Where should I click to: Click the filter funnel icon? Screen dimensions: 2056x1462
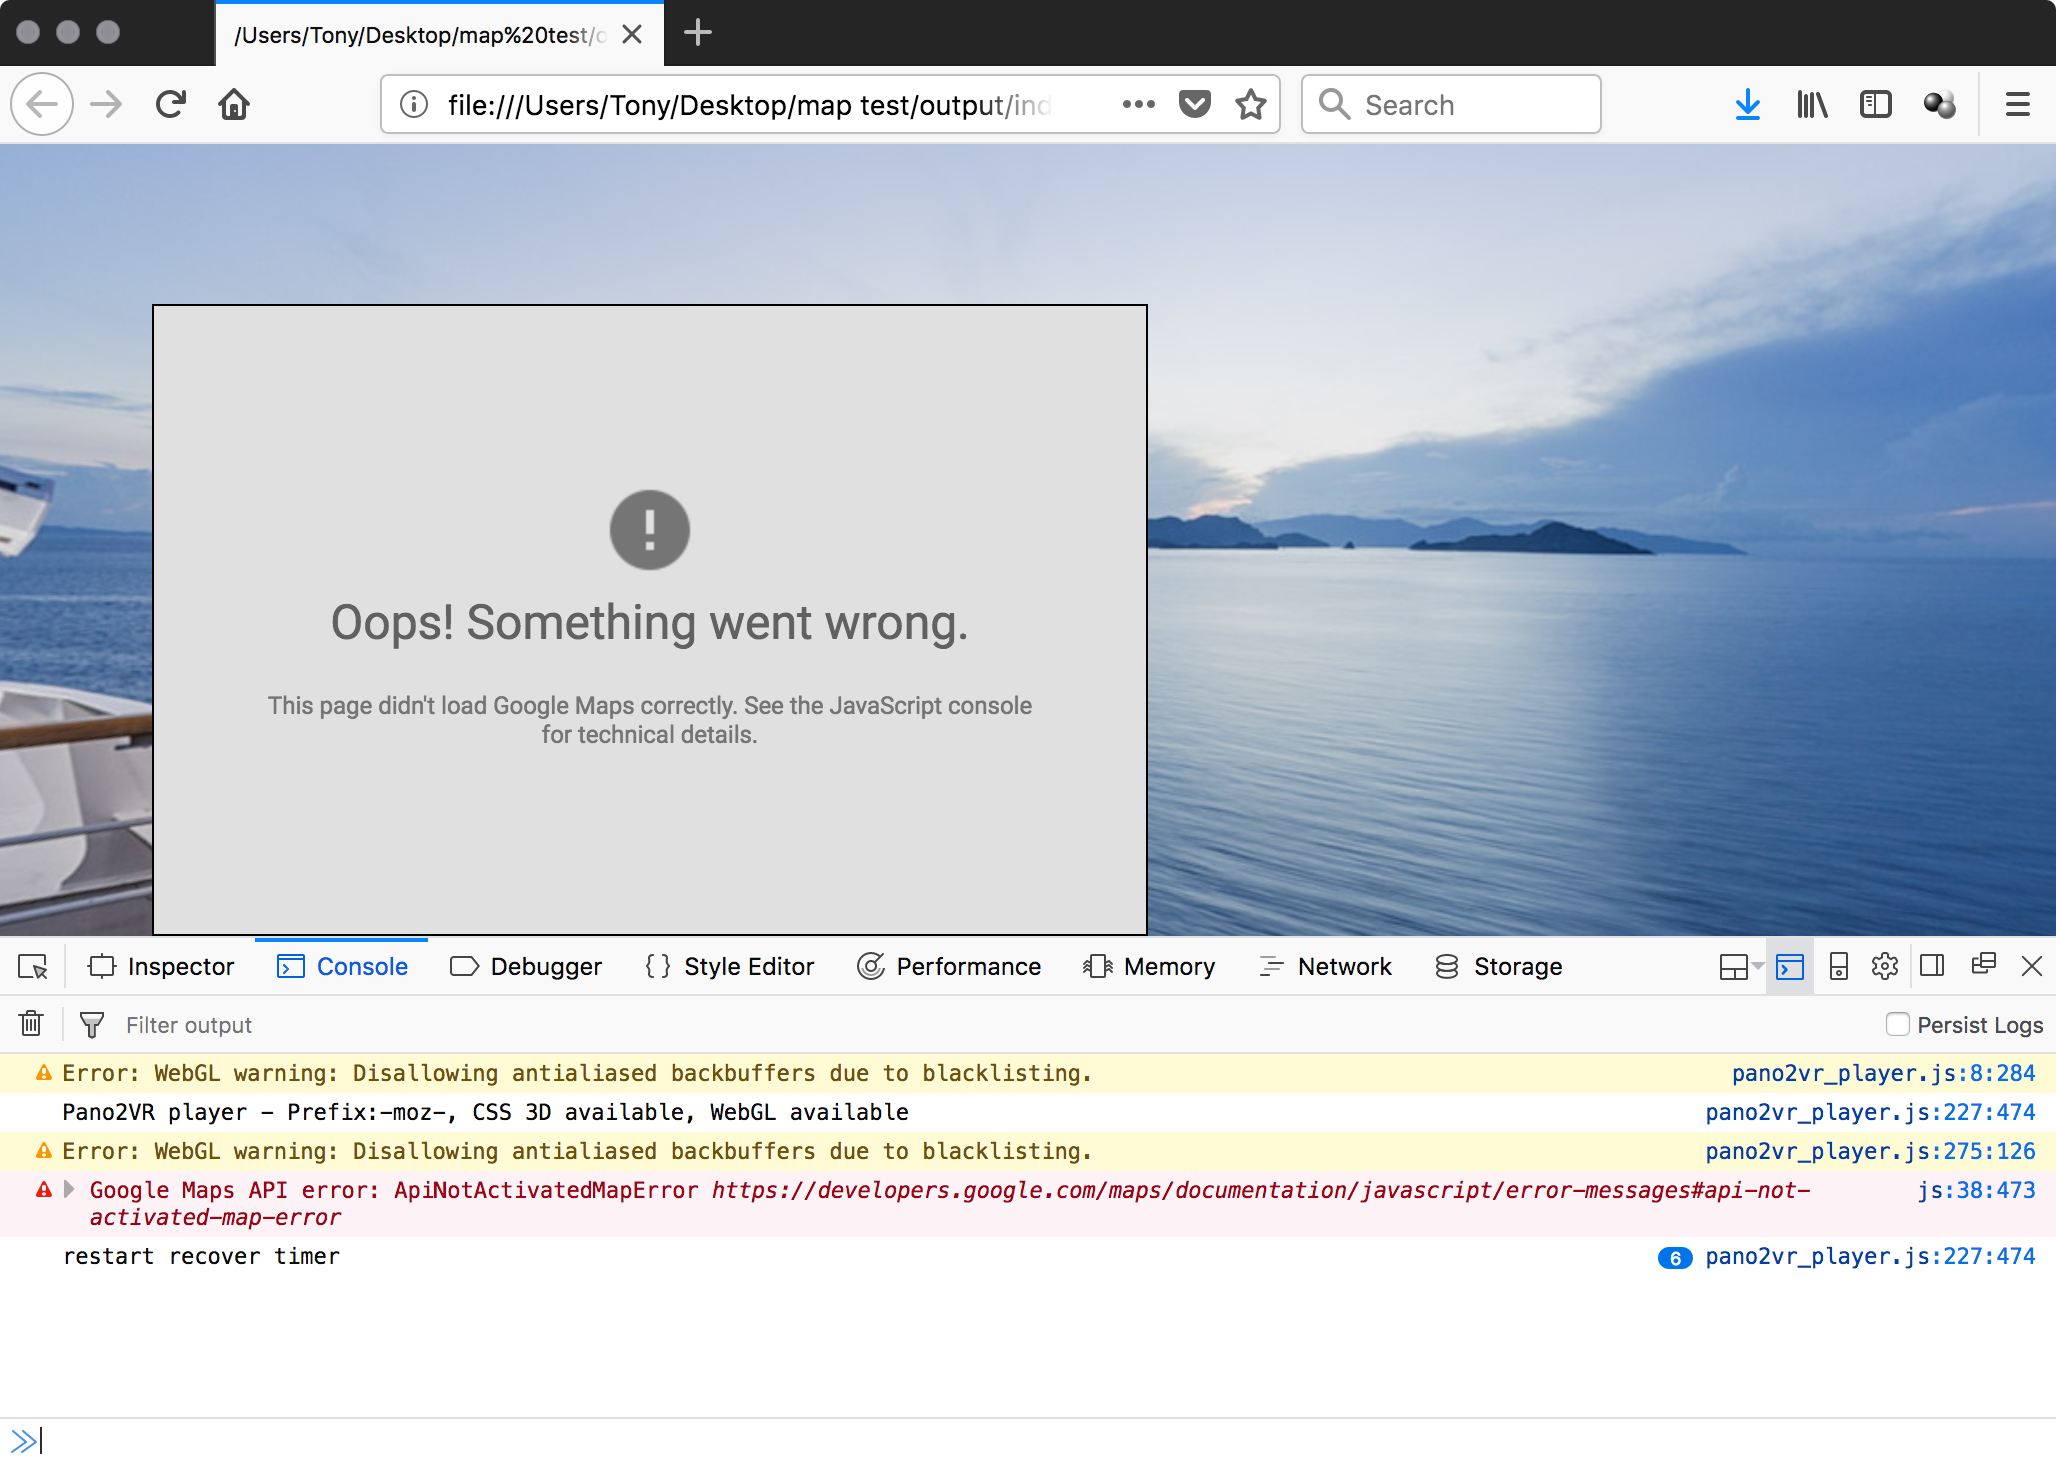pyautogui.click(x=91, y=1025)
